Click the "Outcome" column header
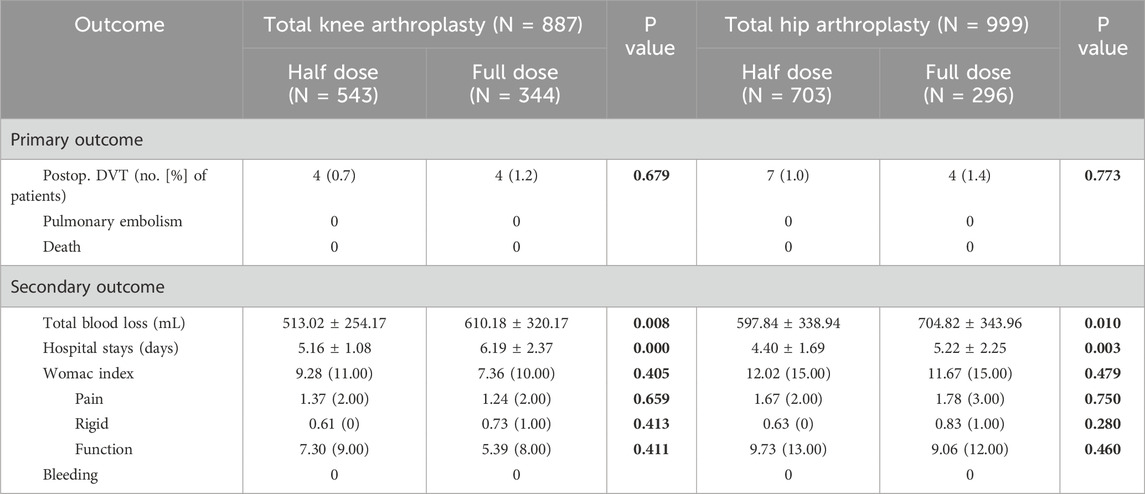This screenshot has width=1145, height=494. [121, 23]
